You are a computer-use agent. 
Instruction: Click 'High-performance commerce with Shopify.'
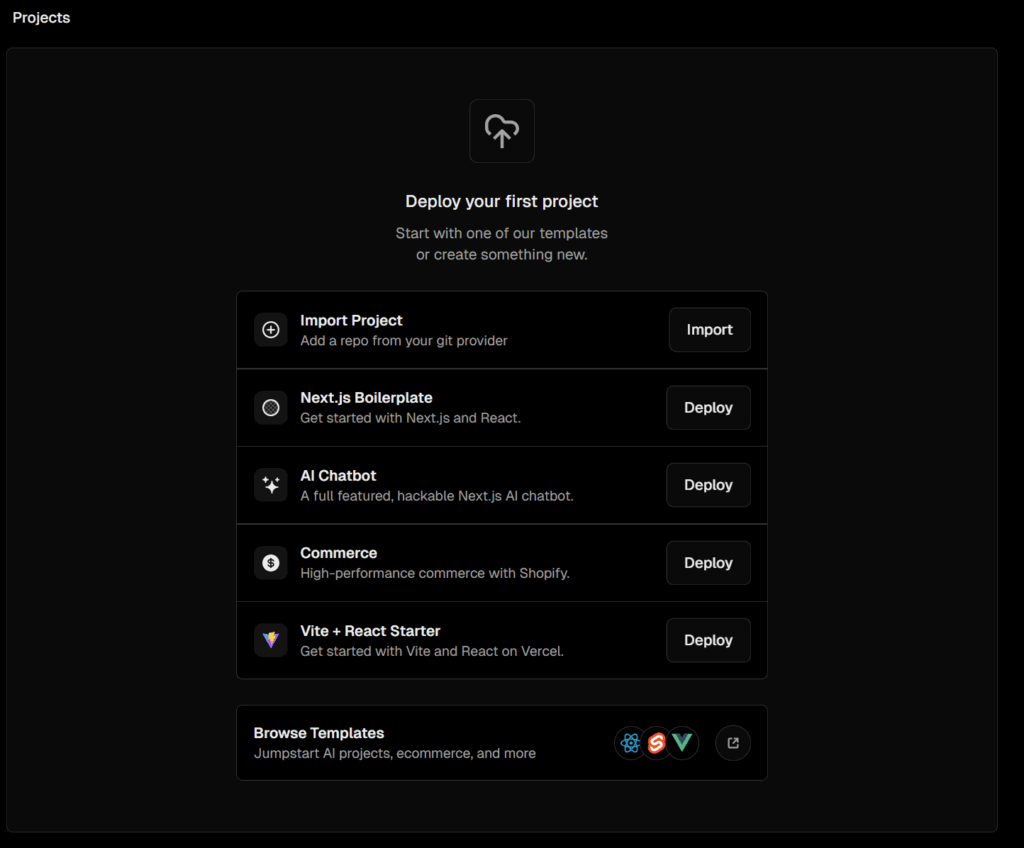point(435,573)
